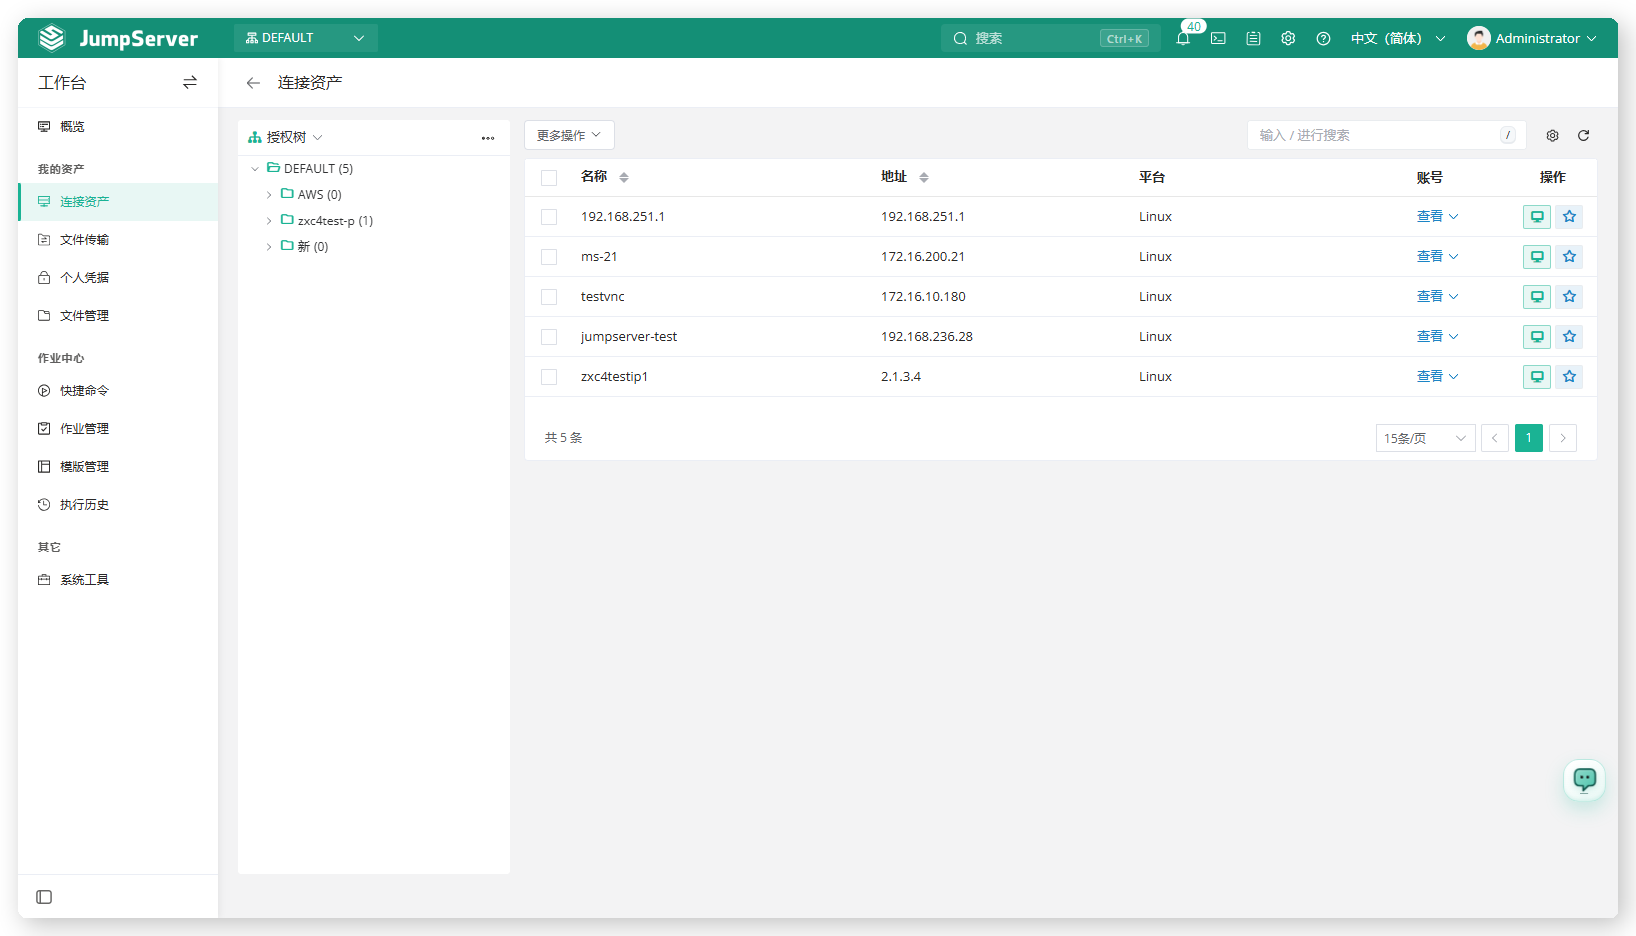Viewport: 1636px width, 936px height.
Task: Refresh the asset table
Action: (1583, 136)
